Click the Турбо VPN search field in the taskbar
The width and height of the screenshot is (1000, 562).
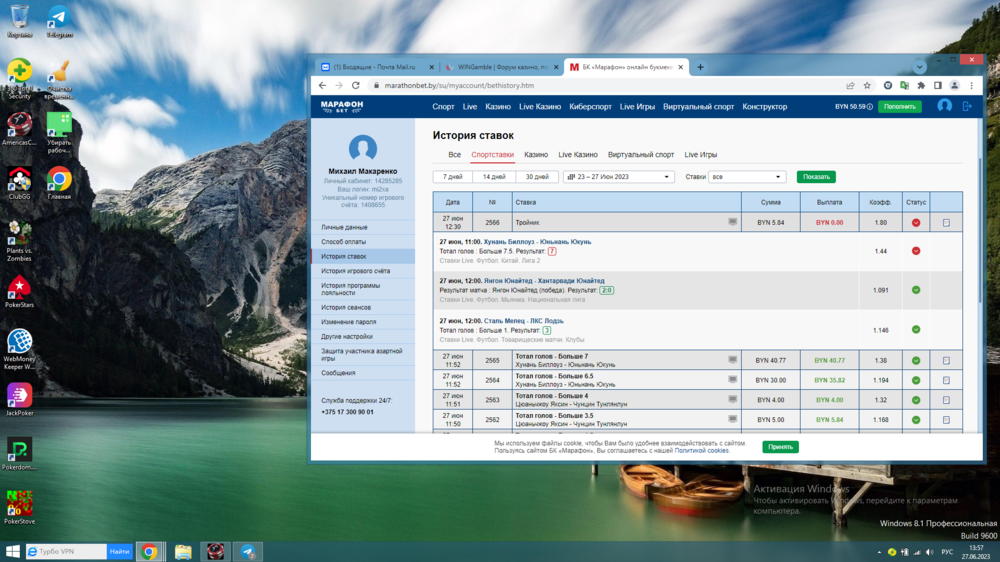coord(65,552)
